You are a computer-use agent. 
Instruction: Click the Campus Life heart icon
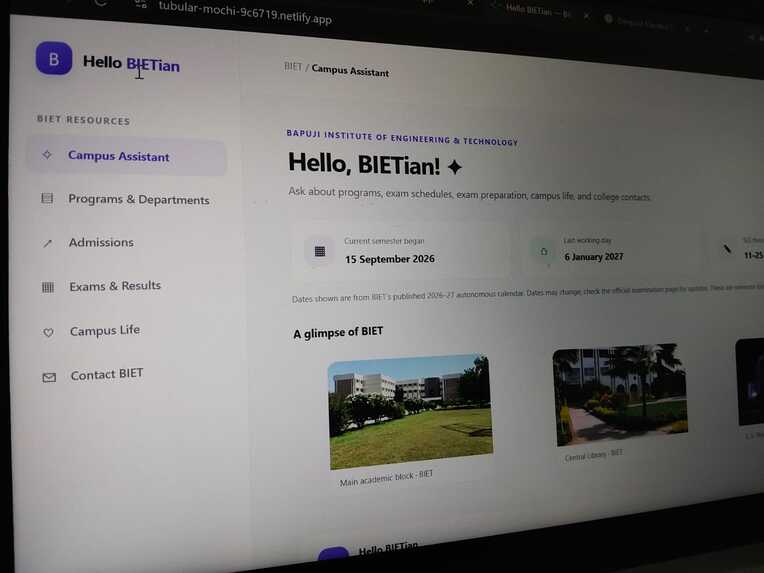[x=48, y=332]
